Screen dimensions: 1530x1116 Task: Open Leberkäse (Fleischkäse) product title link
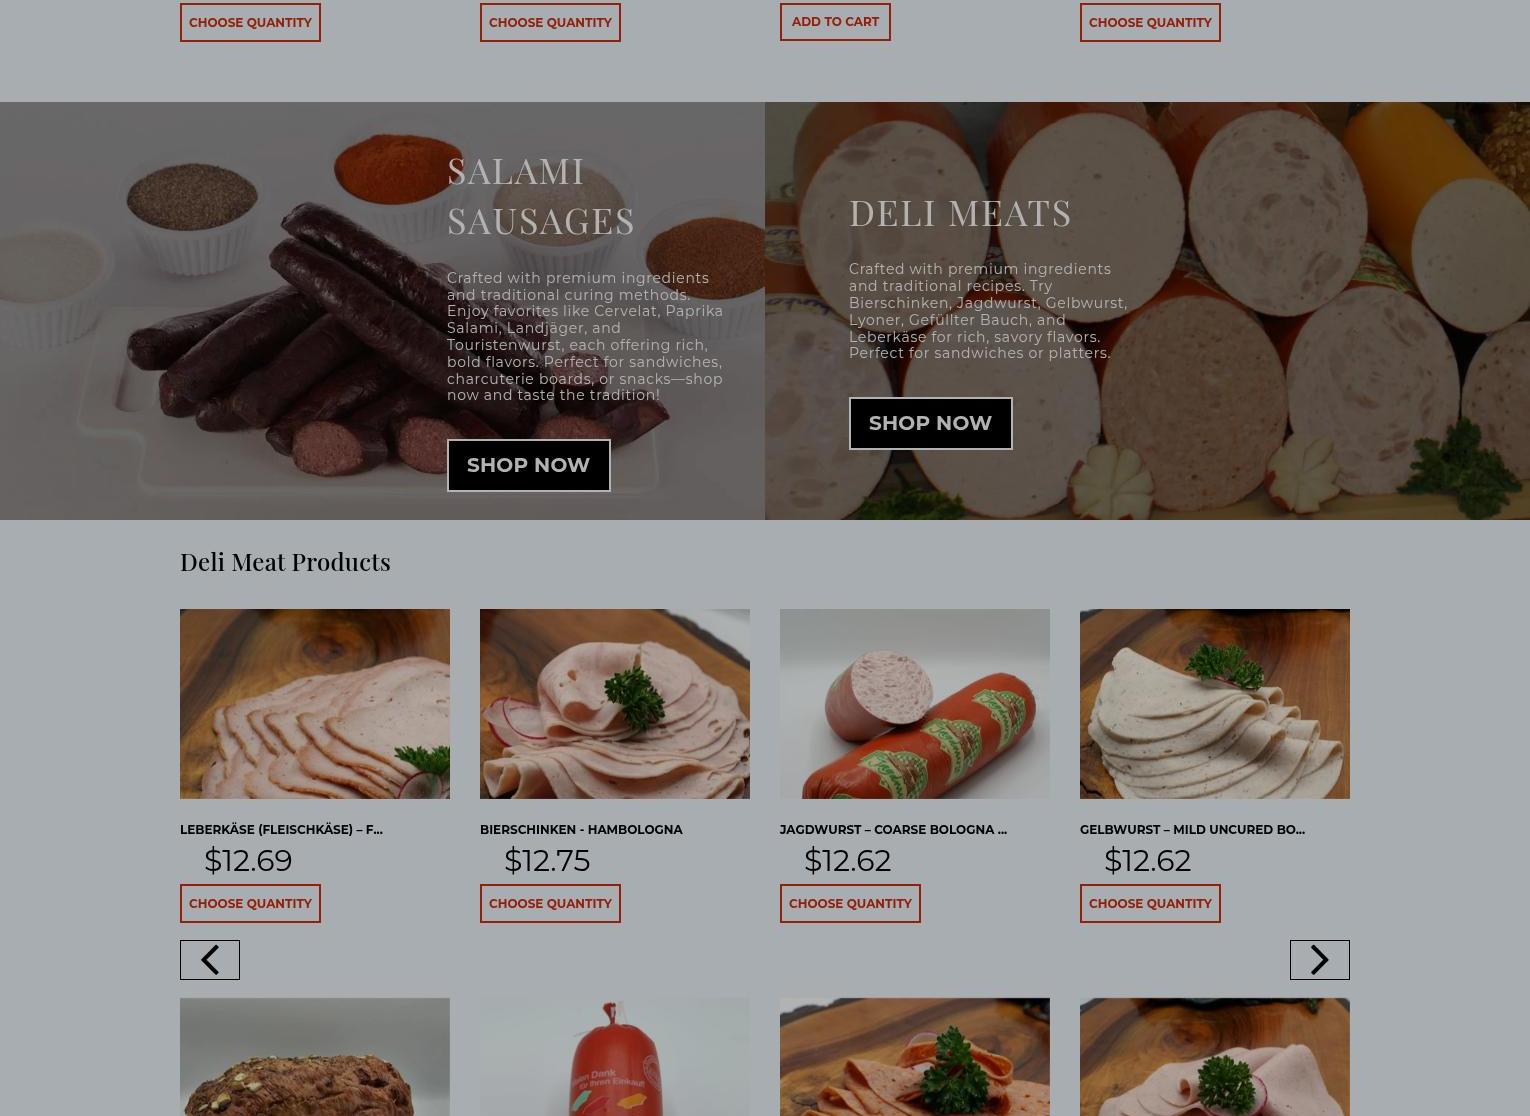coord(281,829)
